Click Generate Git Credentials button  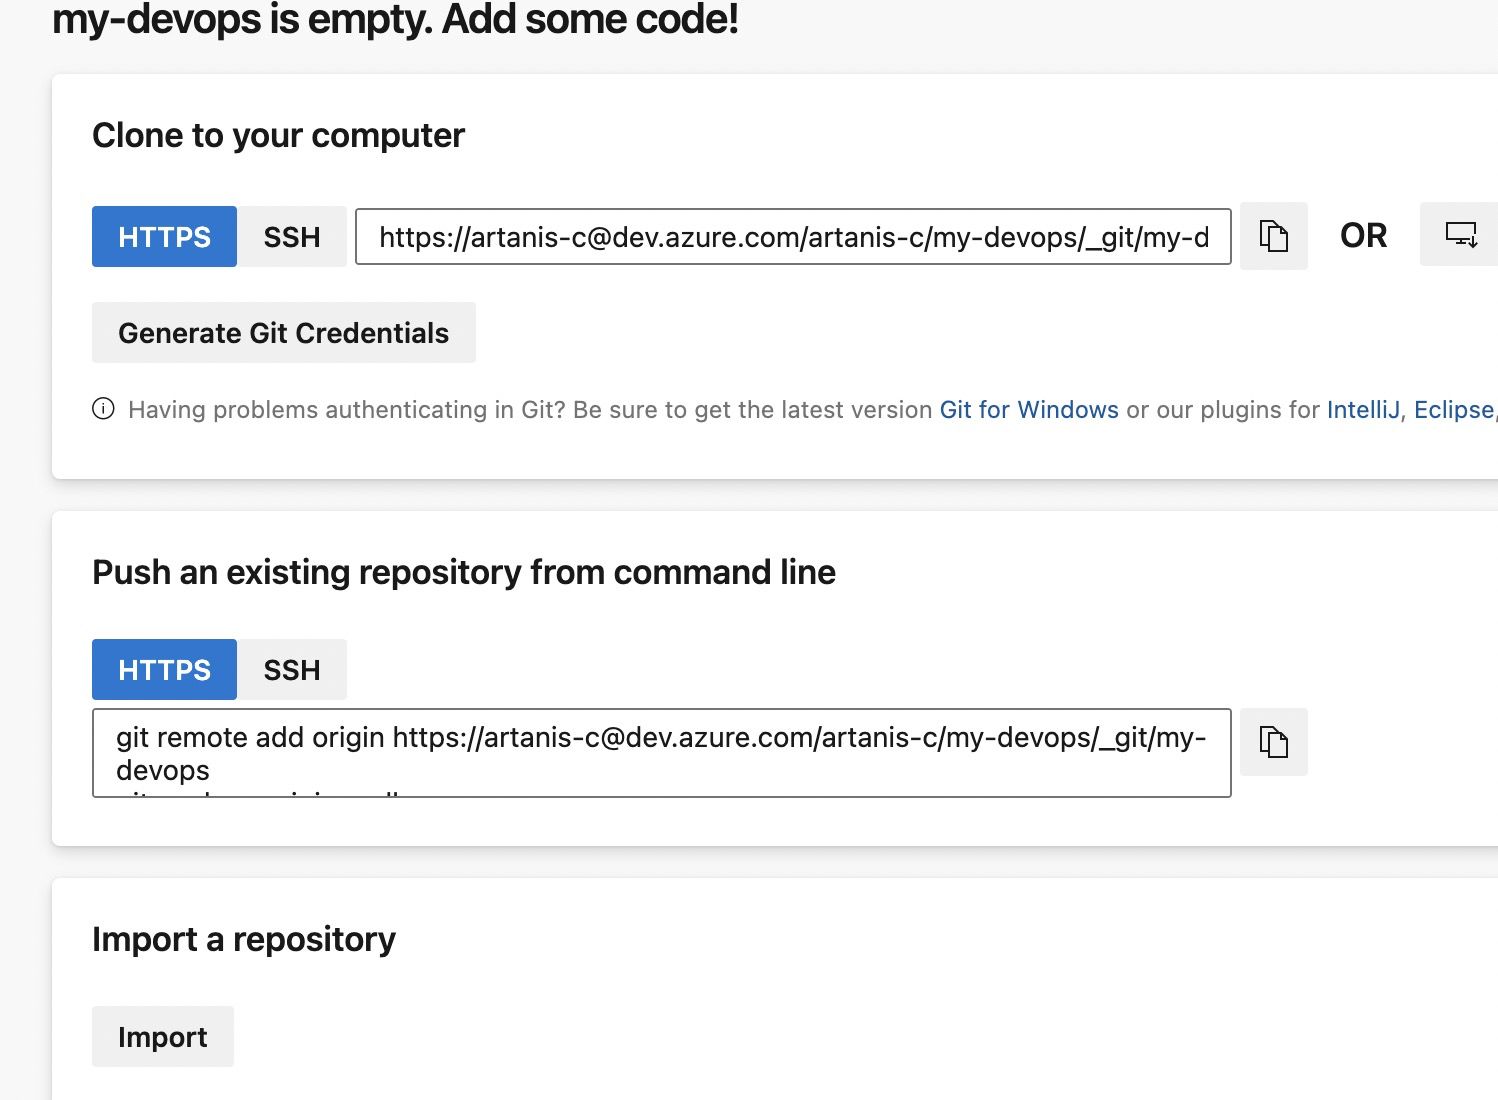283,333
